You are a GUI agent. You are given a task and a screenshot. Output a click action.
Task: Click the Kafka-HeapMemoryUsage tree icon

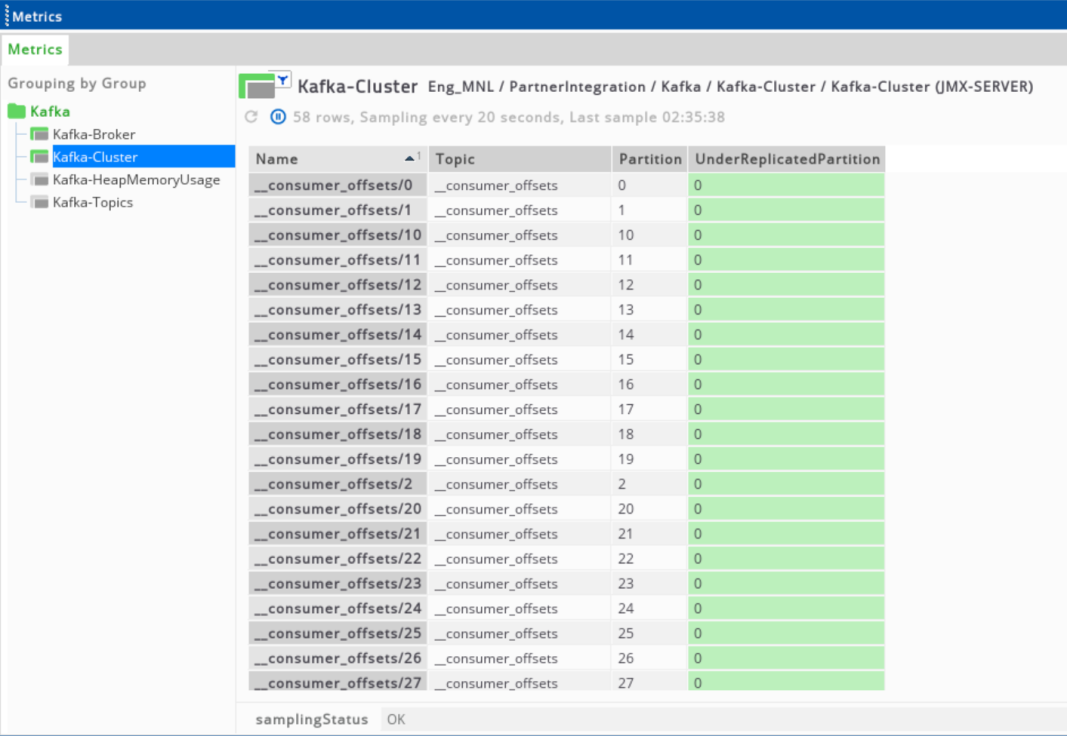point(40,180)
